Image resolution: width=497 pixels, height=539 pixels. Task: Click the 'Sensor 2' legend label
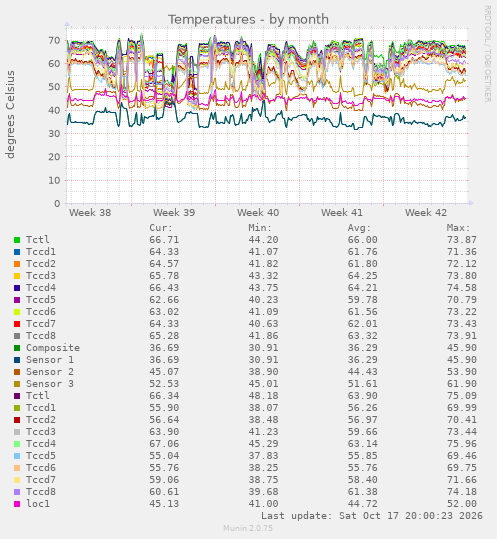pos(50,372)
